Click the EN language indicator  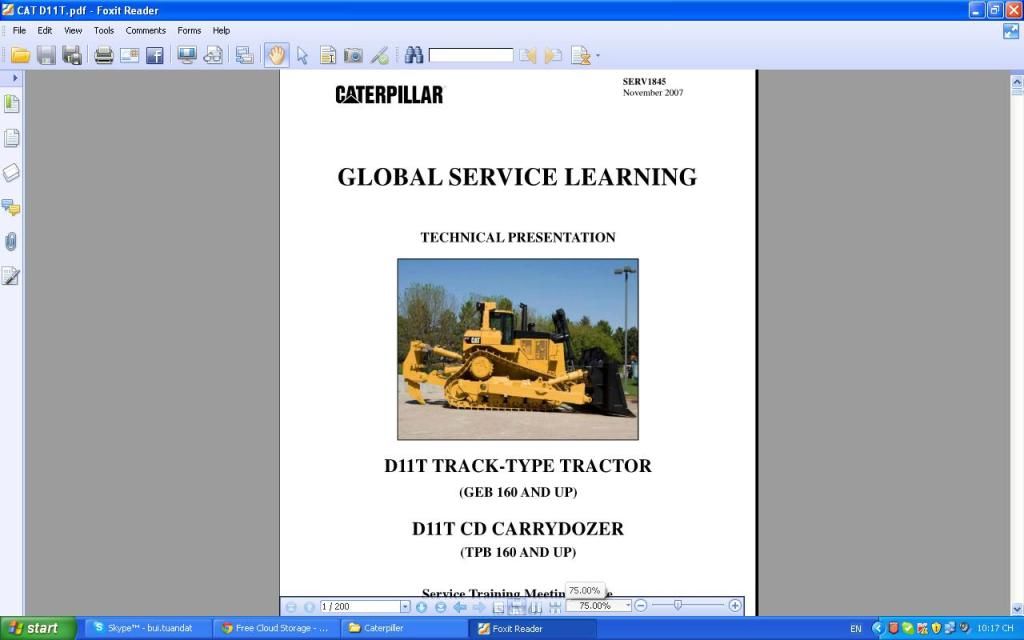click(856, 629)
